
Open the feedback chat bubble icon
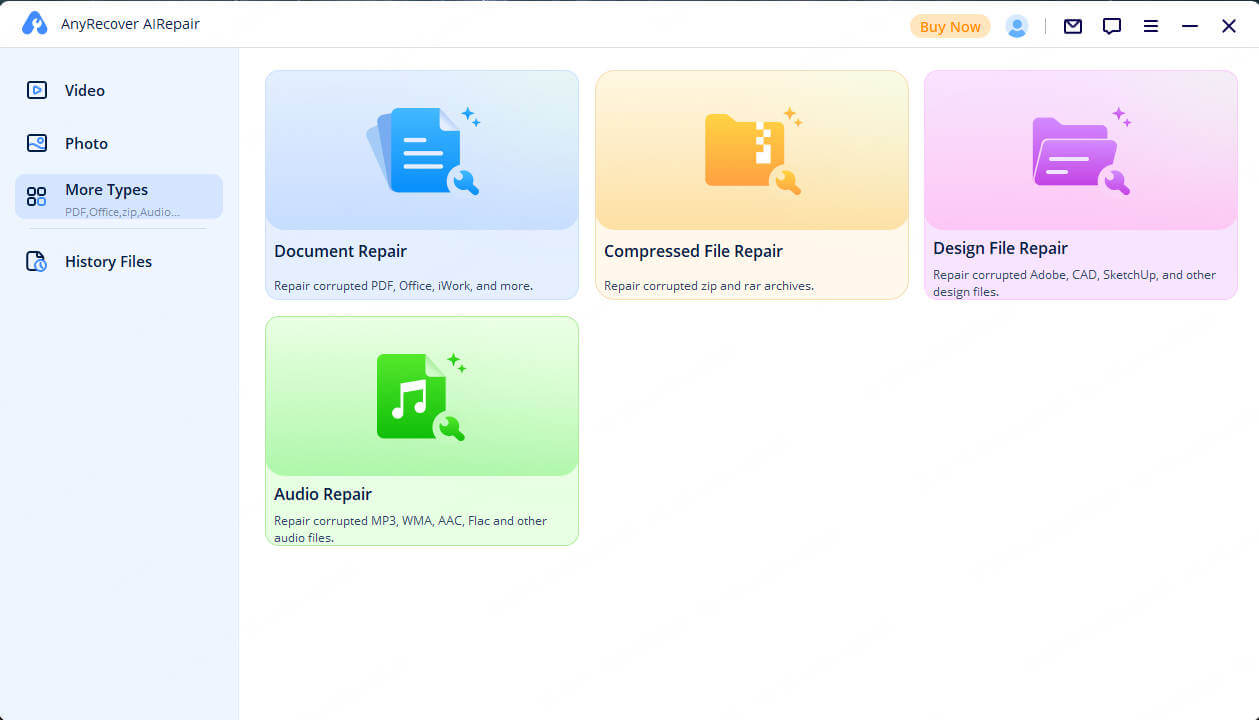(x=1111, y=26)
